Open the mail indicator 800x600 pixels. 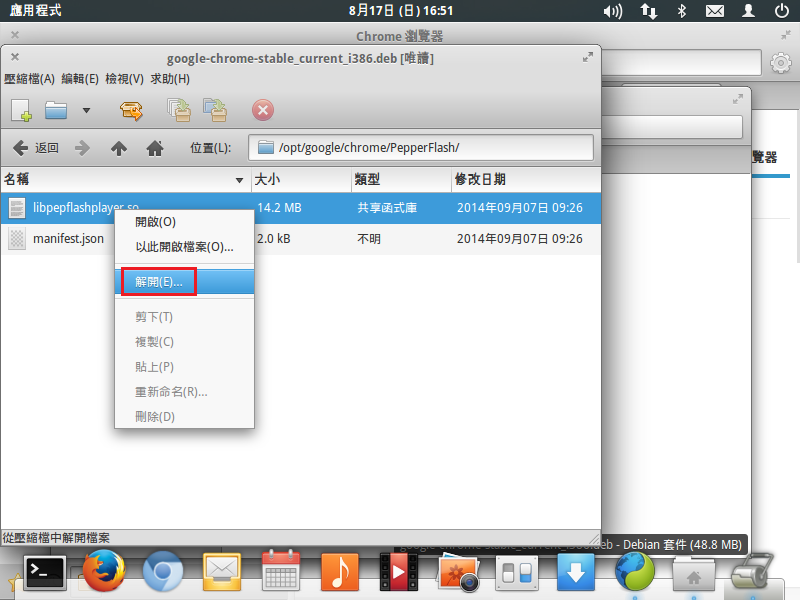coord(715,11)
